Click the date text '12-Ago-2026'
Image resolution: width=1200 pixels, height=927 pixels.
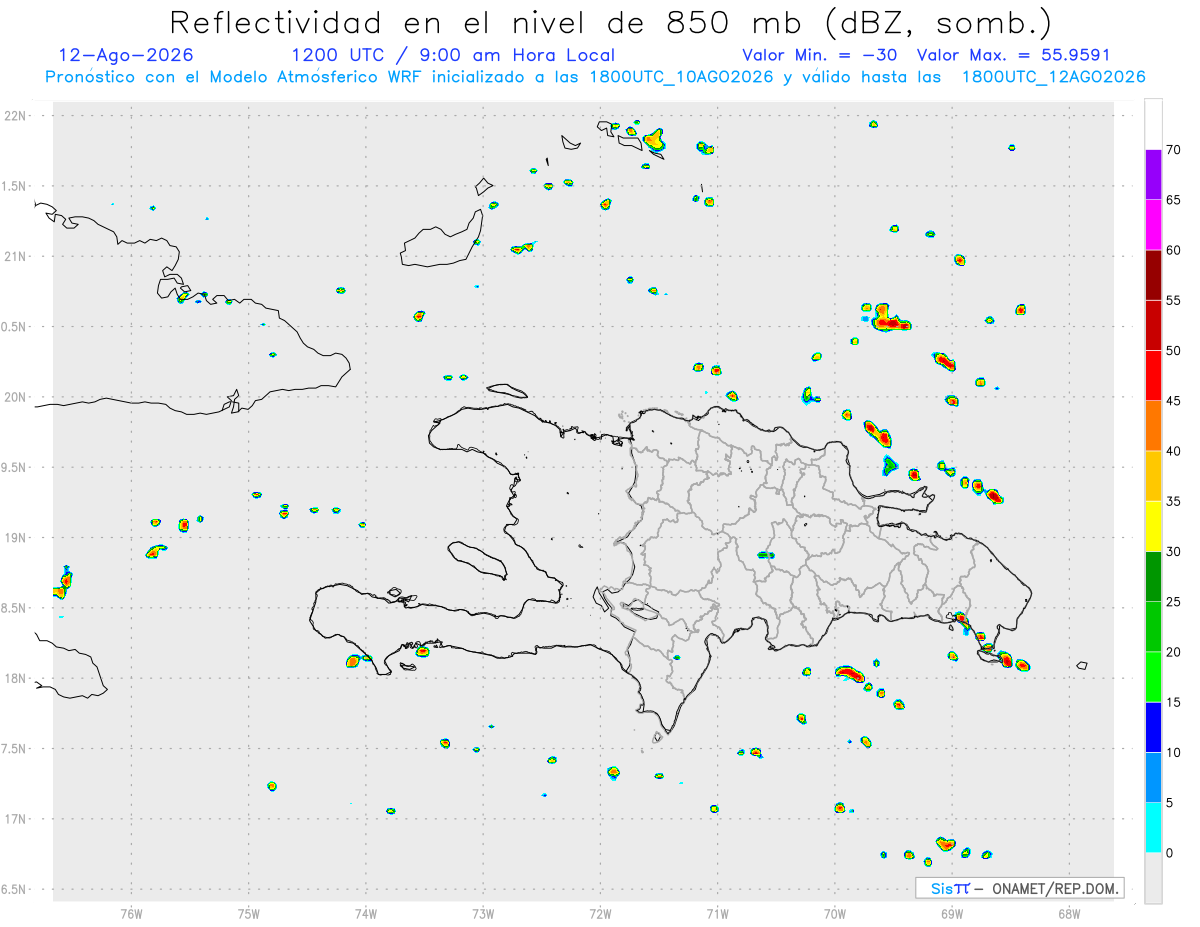[x=126, y=55]
